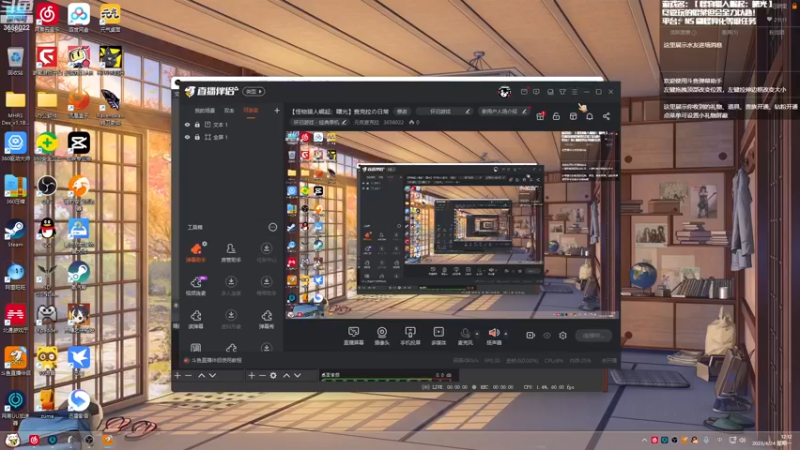Open source properties gear in OBS window

273,376
